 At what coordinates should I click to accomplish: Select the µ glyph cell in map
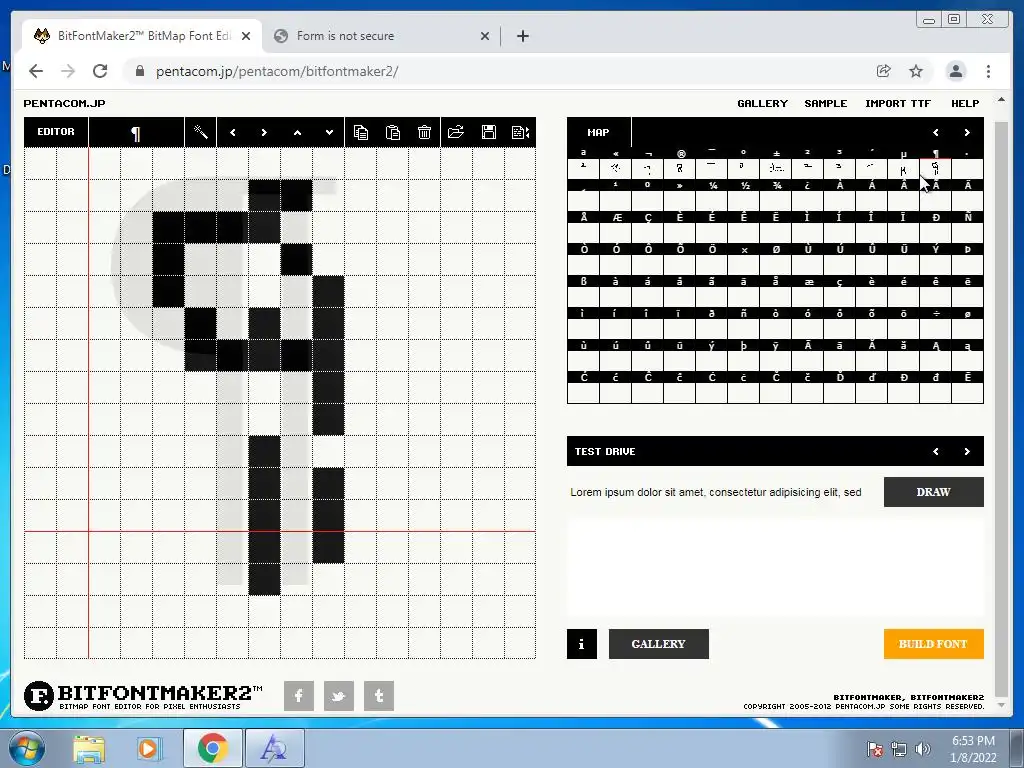[x=903, y=168]
